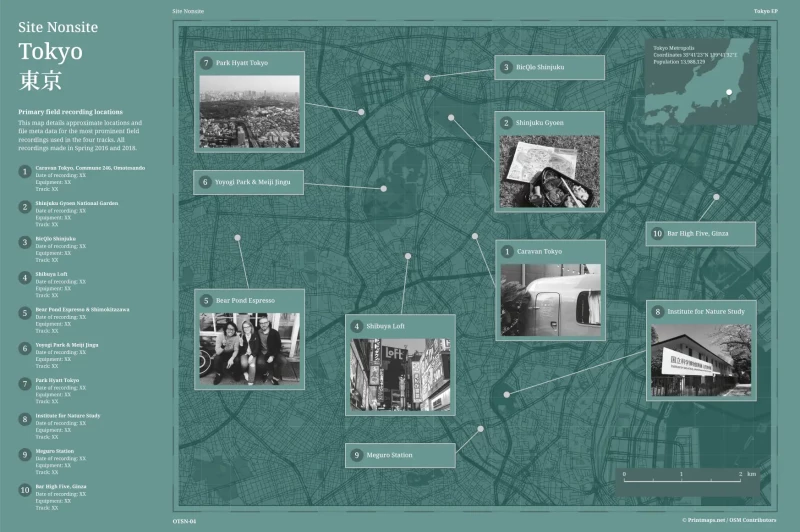Click number 5 badge on Bear Pond Espresso map card
800x532 pixels.
206,300
